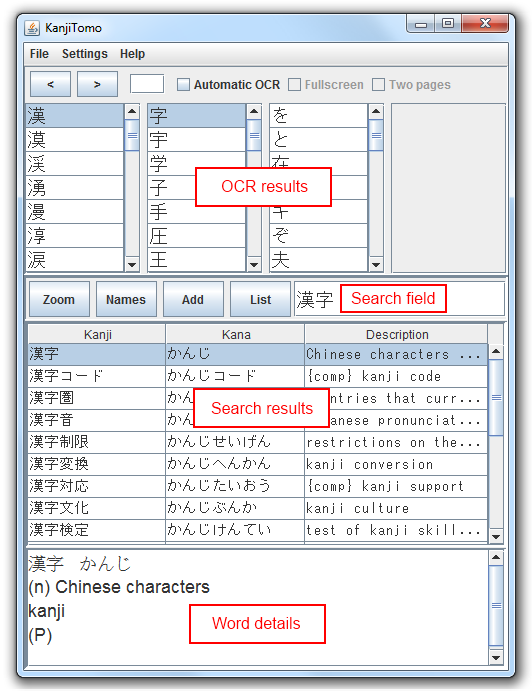
Task: Click the search results scrollbar thumb
Action: click(496, 398)
